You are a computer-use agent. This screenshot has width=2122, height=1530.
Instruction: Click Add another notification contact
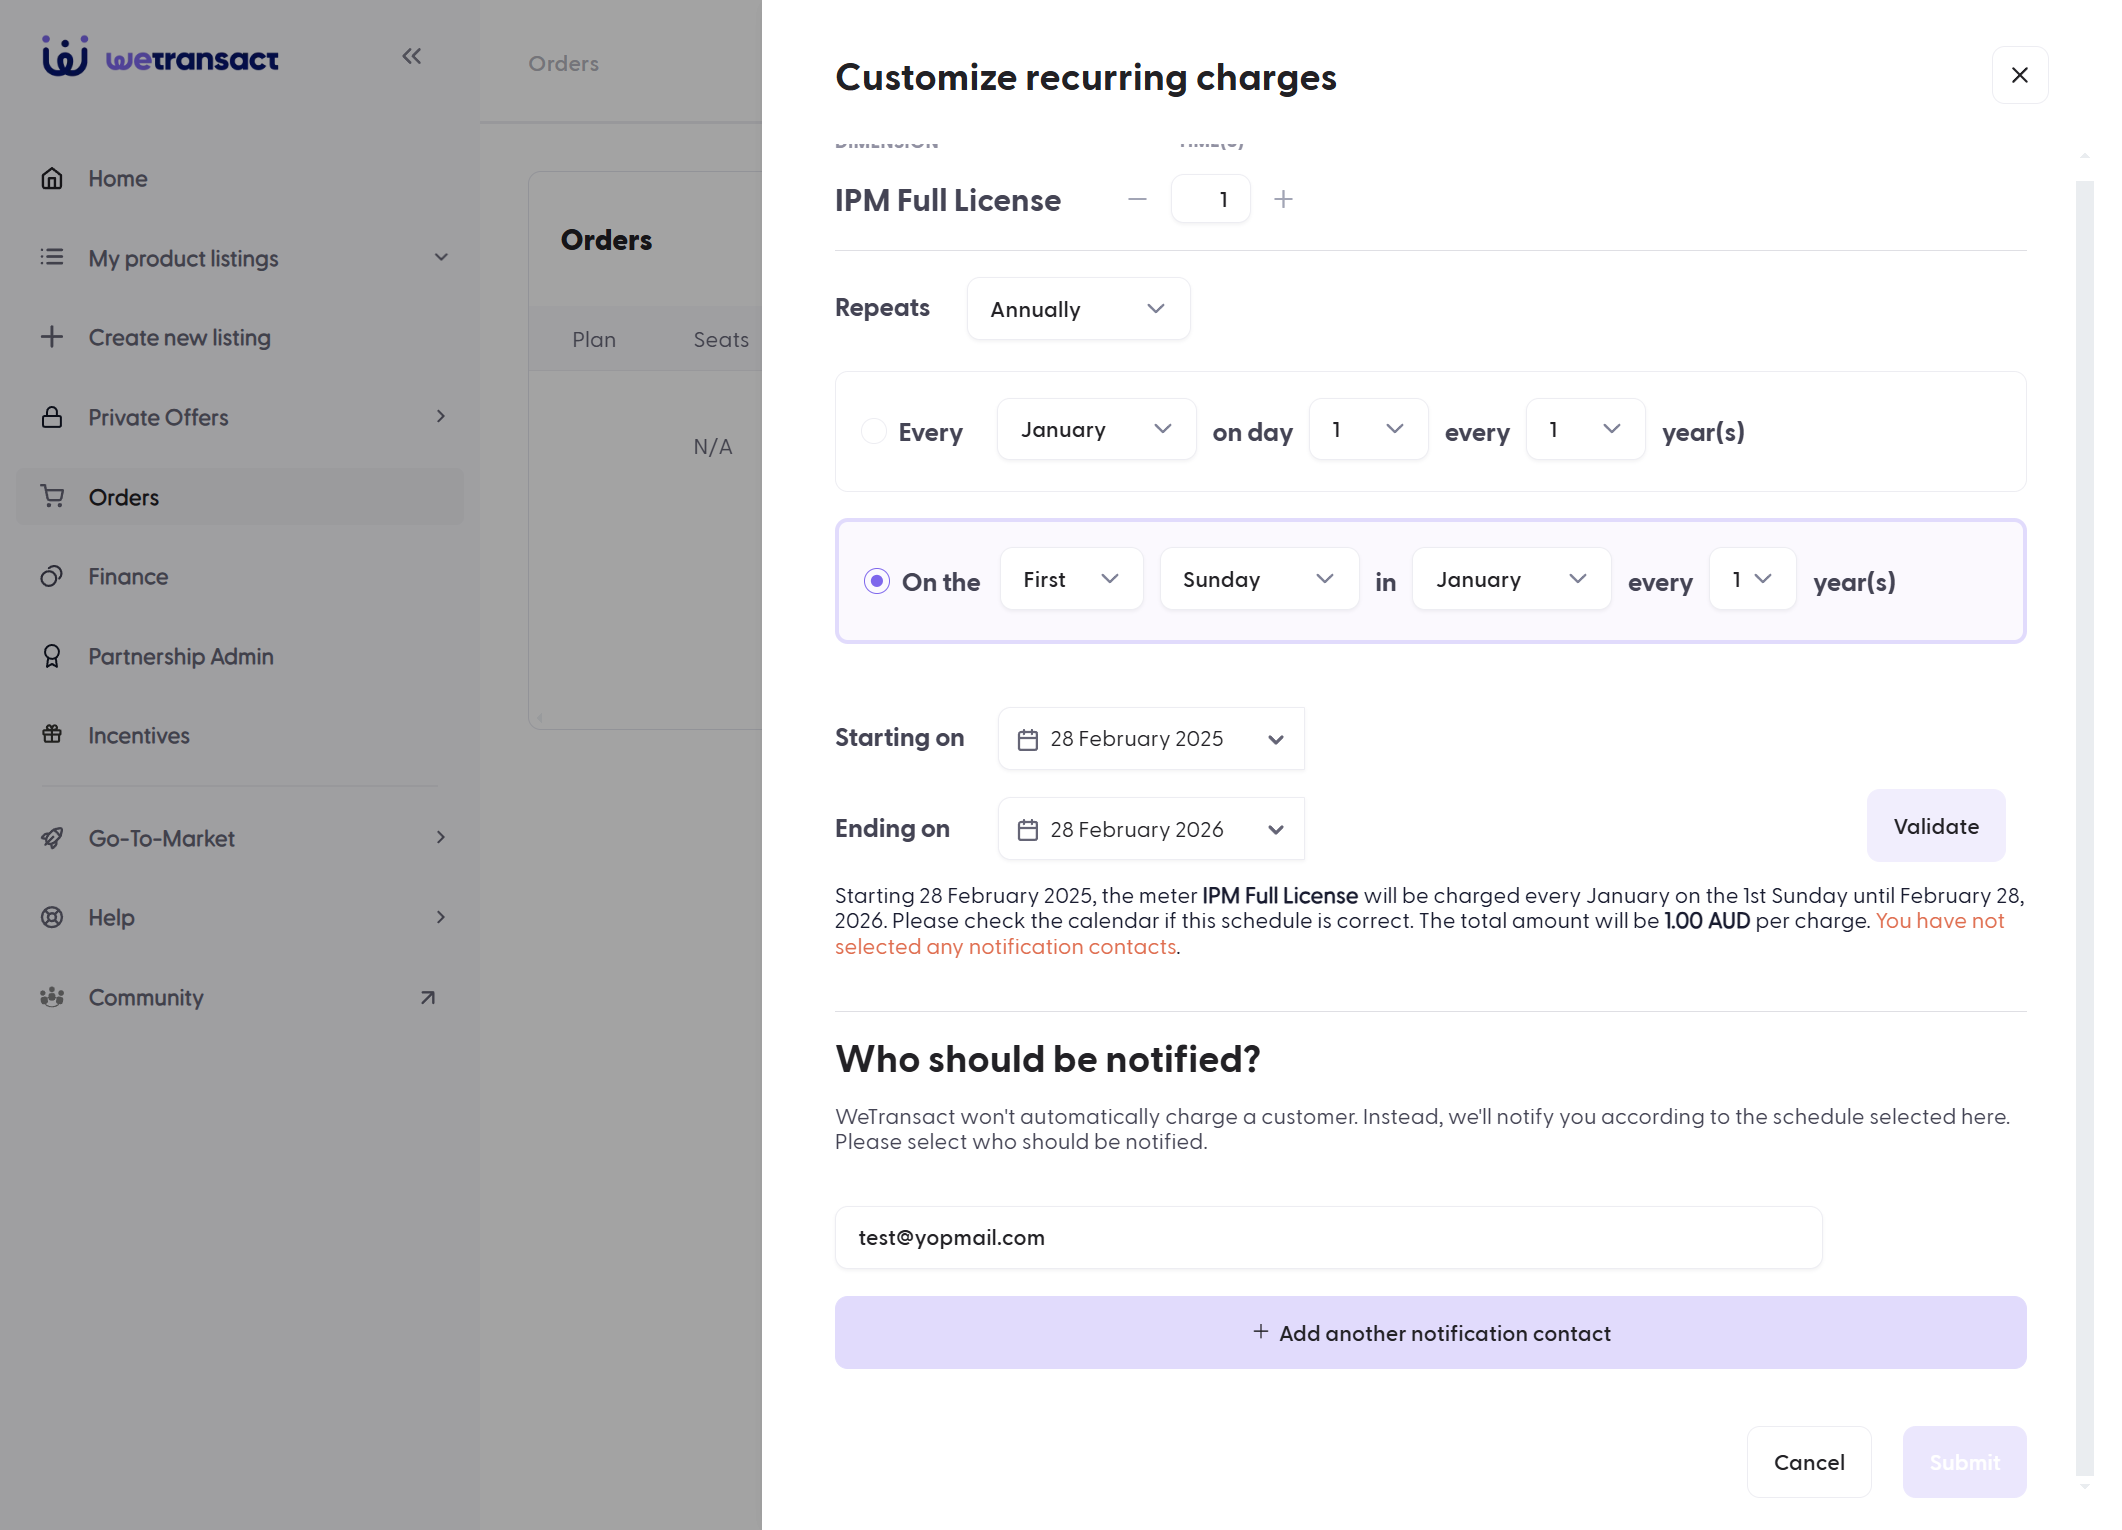pyautogui.click(x=1431, y=1333)
